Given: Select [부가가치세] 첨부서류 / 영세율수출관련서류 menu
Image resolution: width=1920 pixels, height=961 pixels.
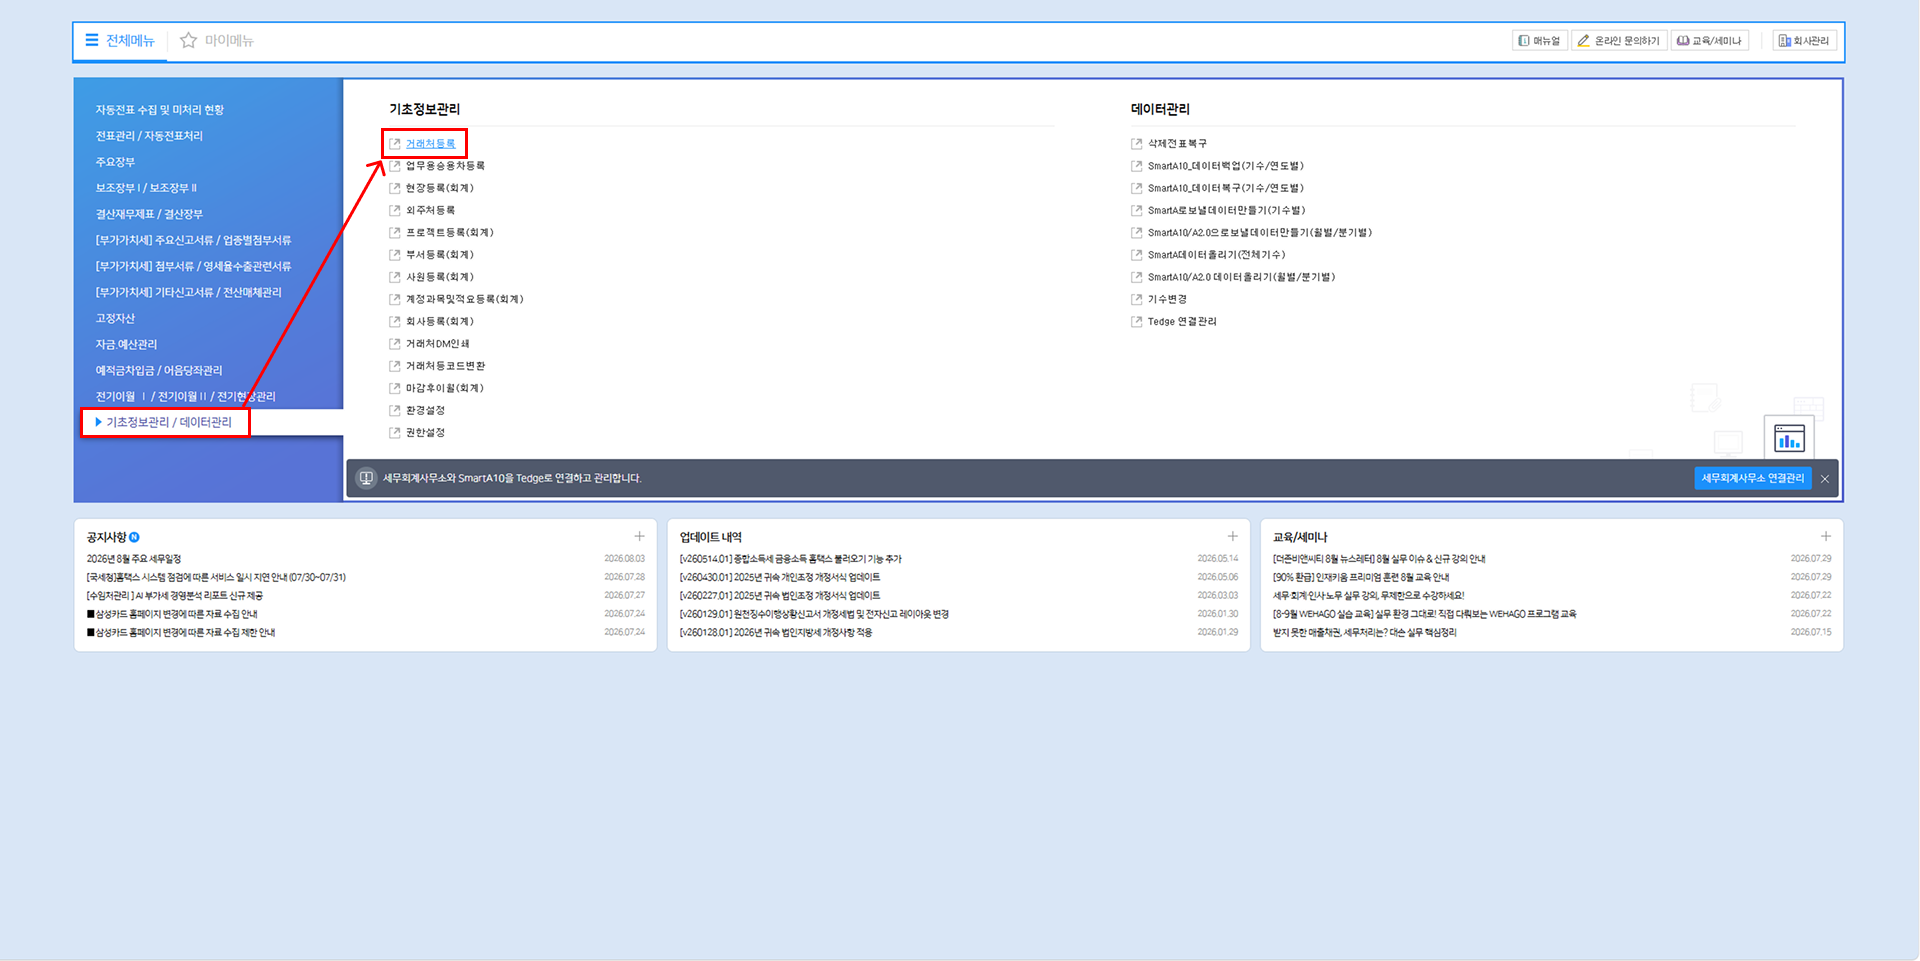Looking at the screenshot, I should coord(193,266).
